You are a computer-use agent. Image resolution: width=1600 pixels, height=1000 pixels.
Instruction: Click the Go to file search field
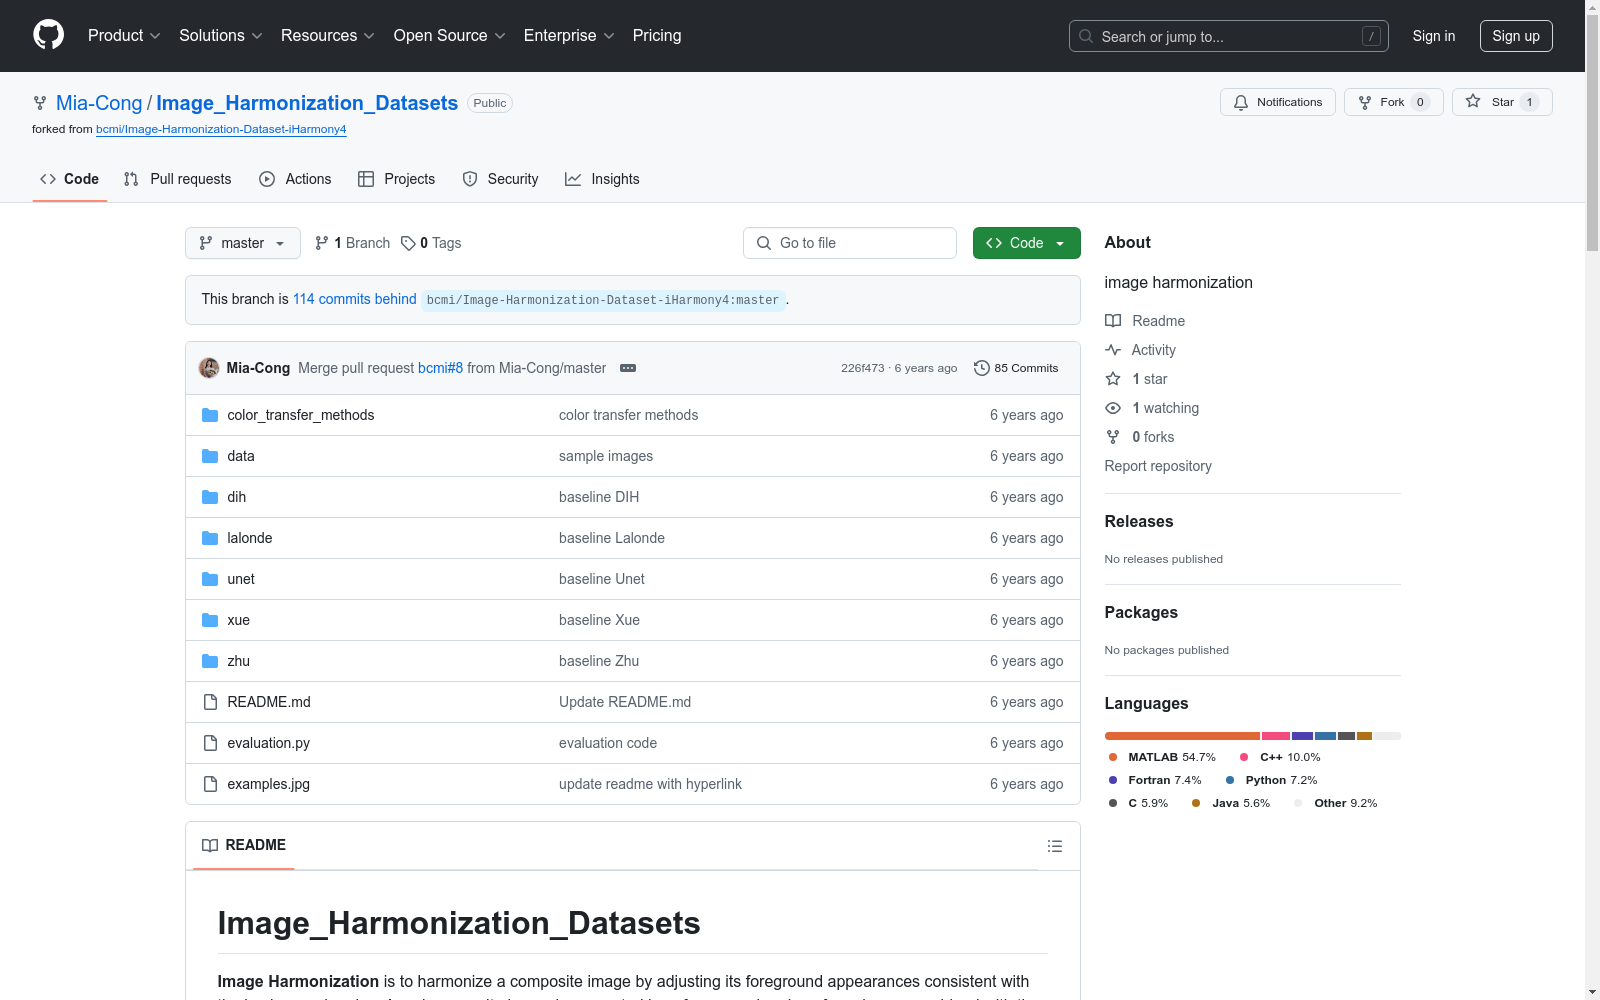[850, 243]
